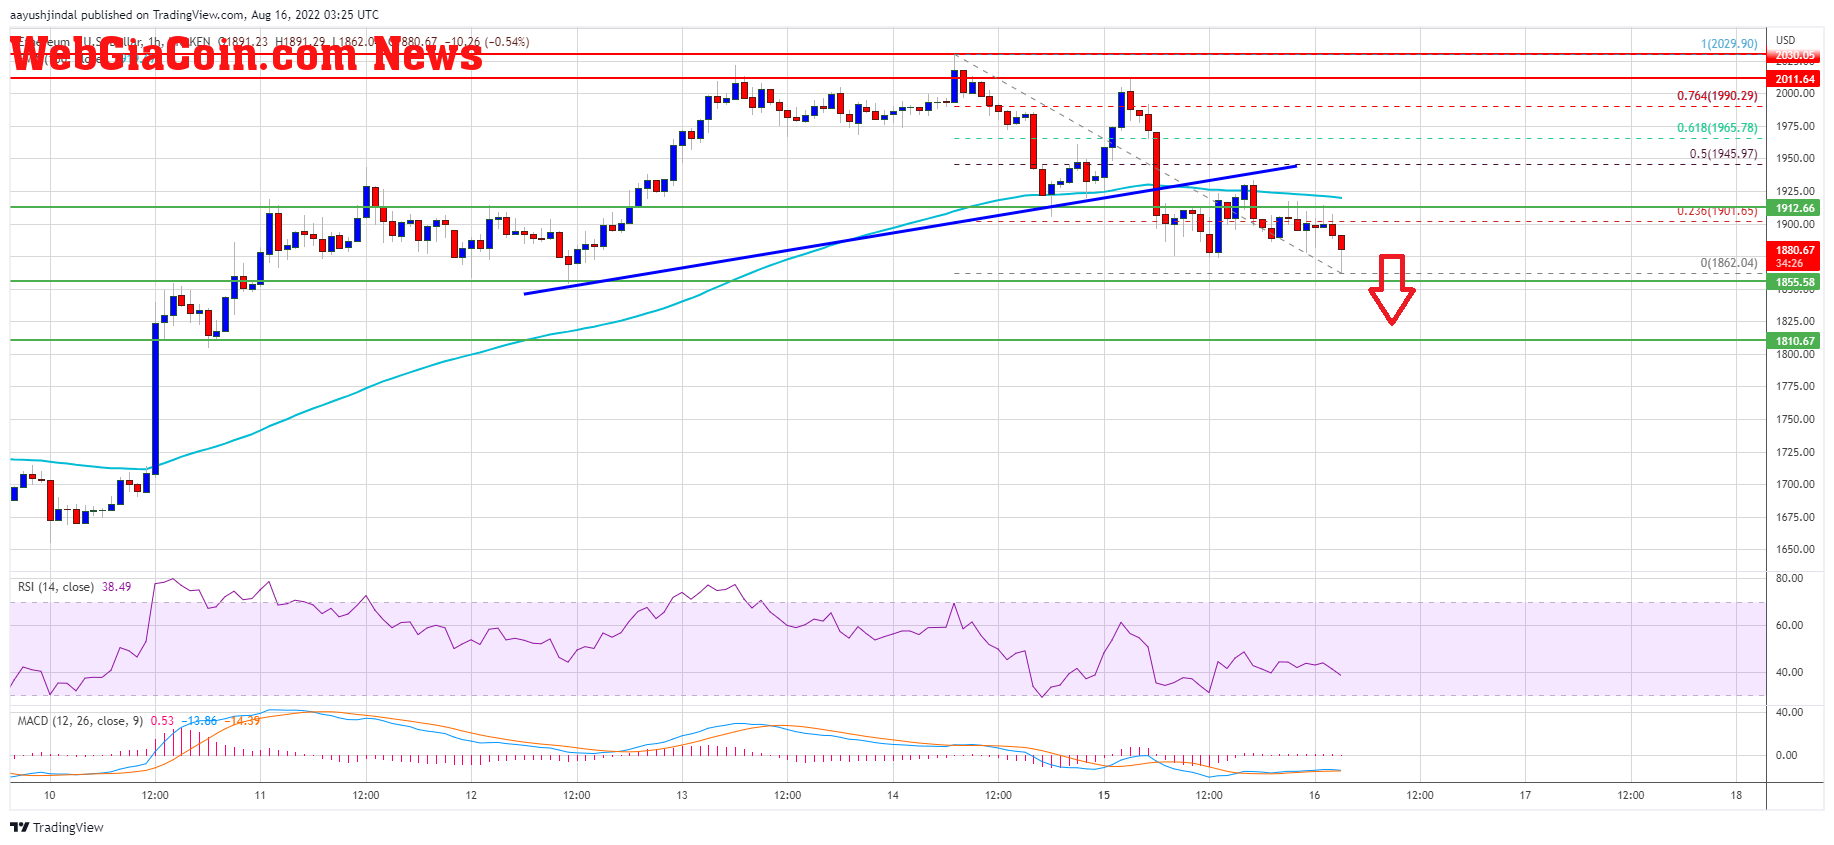This screenshot has width=1834, height=845.
Task: Click the 1775.00 price axis tick
Action: click(1795, 386)
